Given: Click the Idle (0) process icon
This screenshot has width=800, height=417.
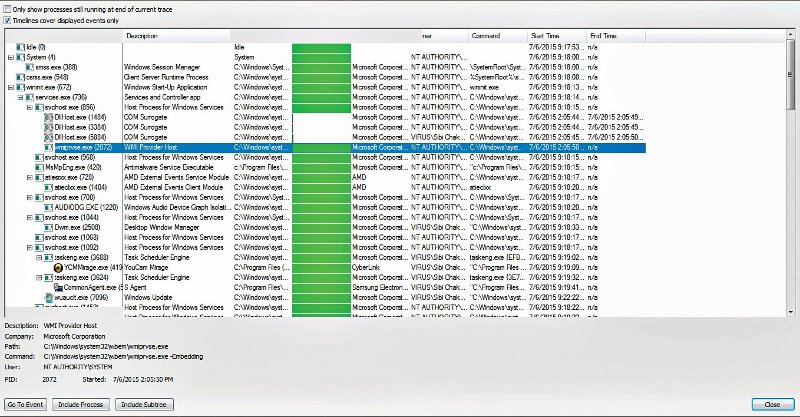Looking at the screenshot, I should 20,47.
